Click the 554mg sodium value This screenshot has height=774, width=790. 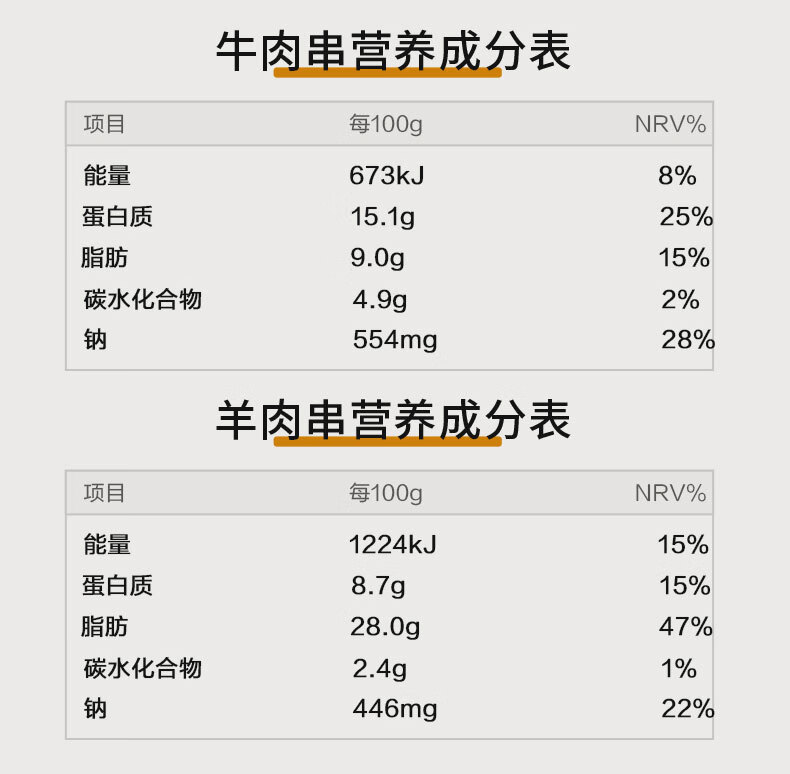pyautogui.click(x=394, y=340)
